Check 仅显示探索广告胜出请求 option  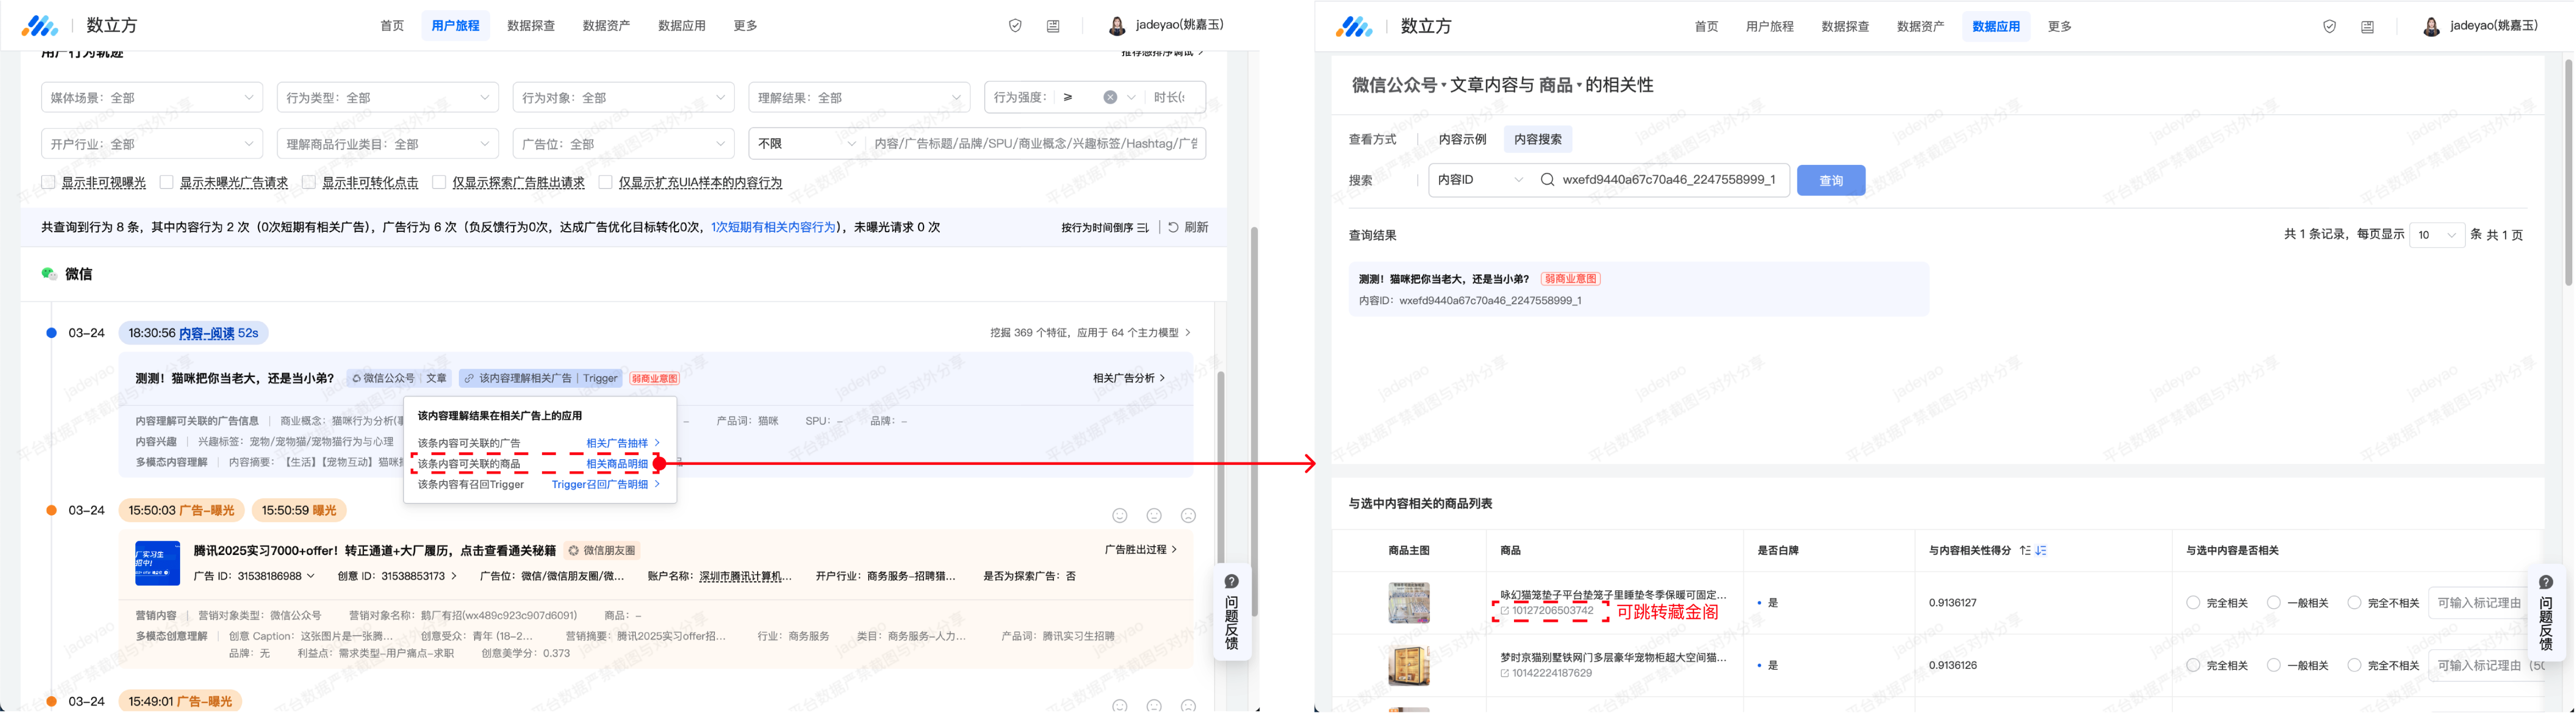tap(439, 182)
